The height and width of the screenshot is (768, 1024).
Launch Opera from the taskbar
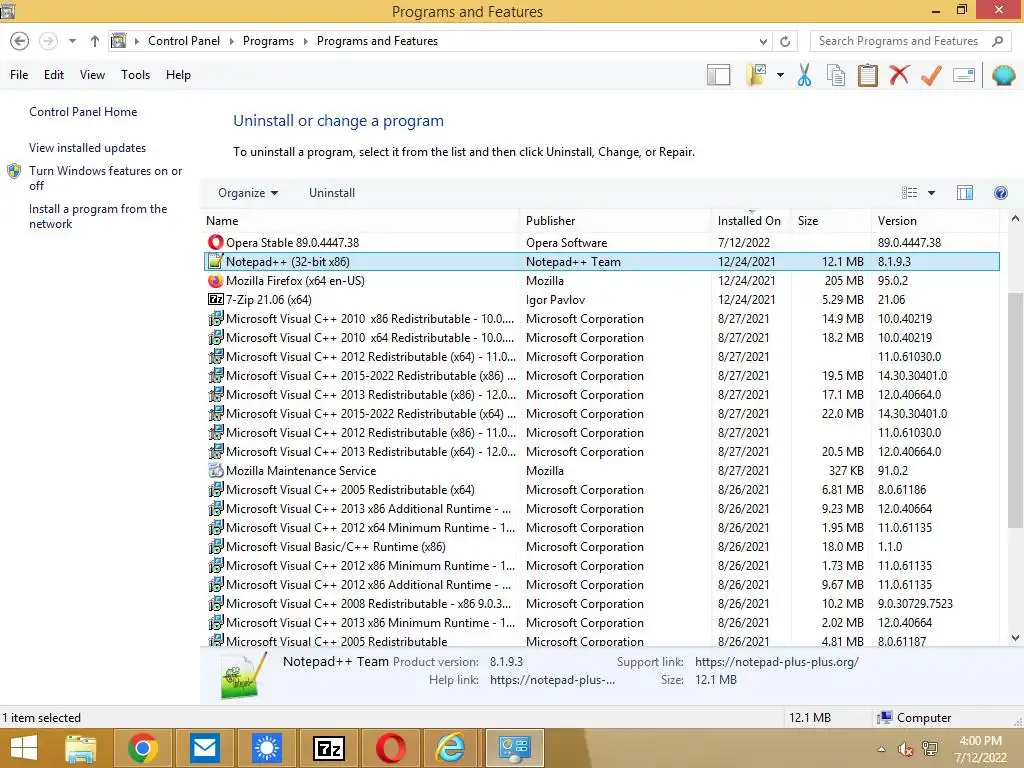[x=391, y=748]
